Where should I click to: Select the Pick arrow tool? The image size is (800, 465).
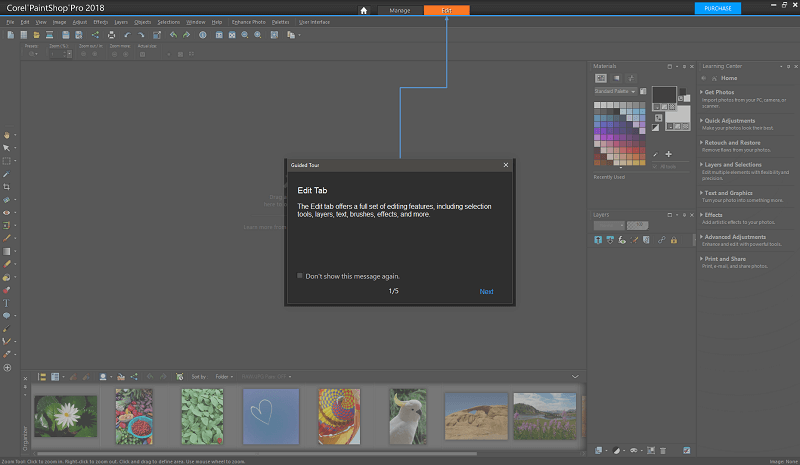point(7,148)
